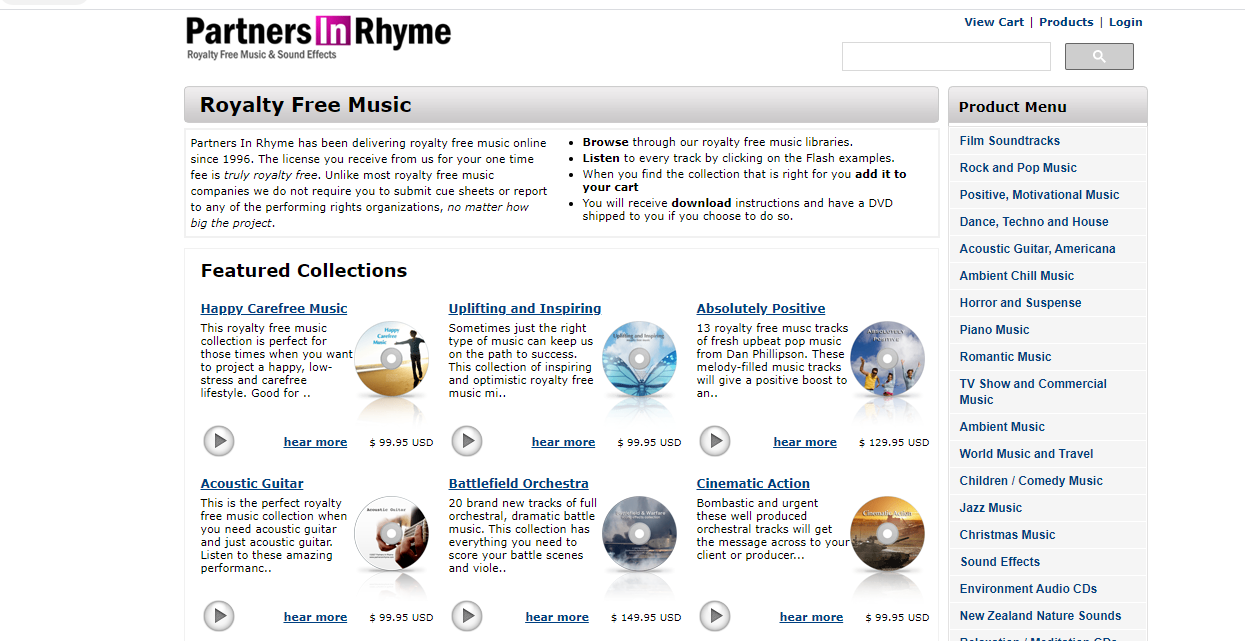This screenshot has width=1245, height=641.
Task: Click the Royalty Free Music heading
Action: click(306, 105)
